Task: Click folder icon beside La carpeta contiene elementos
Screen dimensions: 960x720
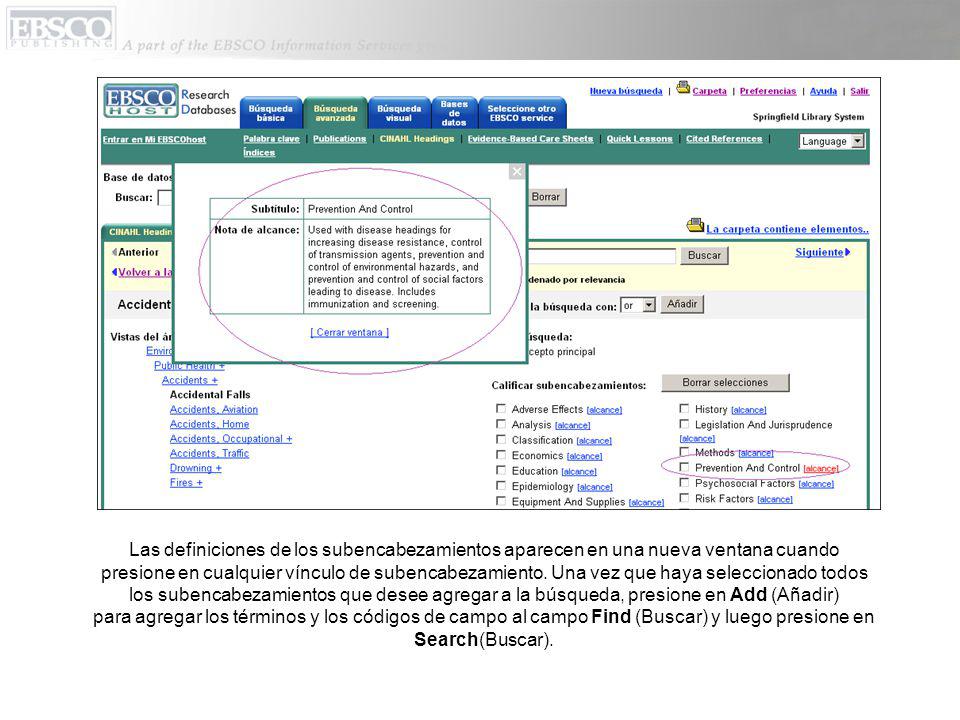Action: [x=695, y=225]
